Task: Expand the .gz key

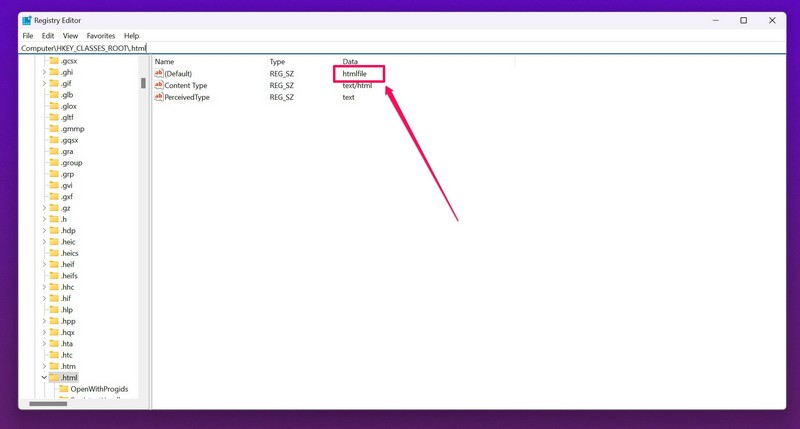Action: click(x=44, y=208)
